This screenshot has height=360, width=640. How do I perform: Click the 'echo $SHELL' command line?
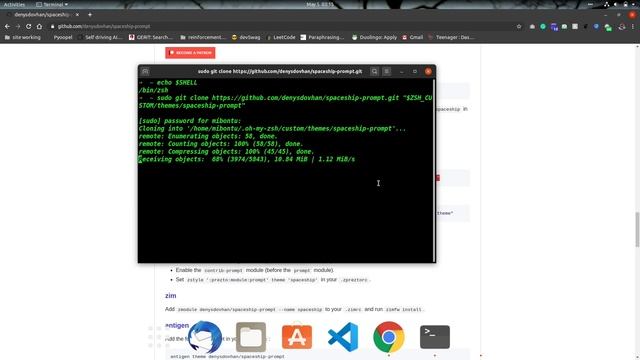click(x=168, y=82)
